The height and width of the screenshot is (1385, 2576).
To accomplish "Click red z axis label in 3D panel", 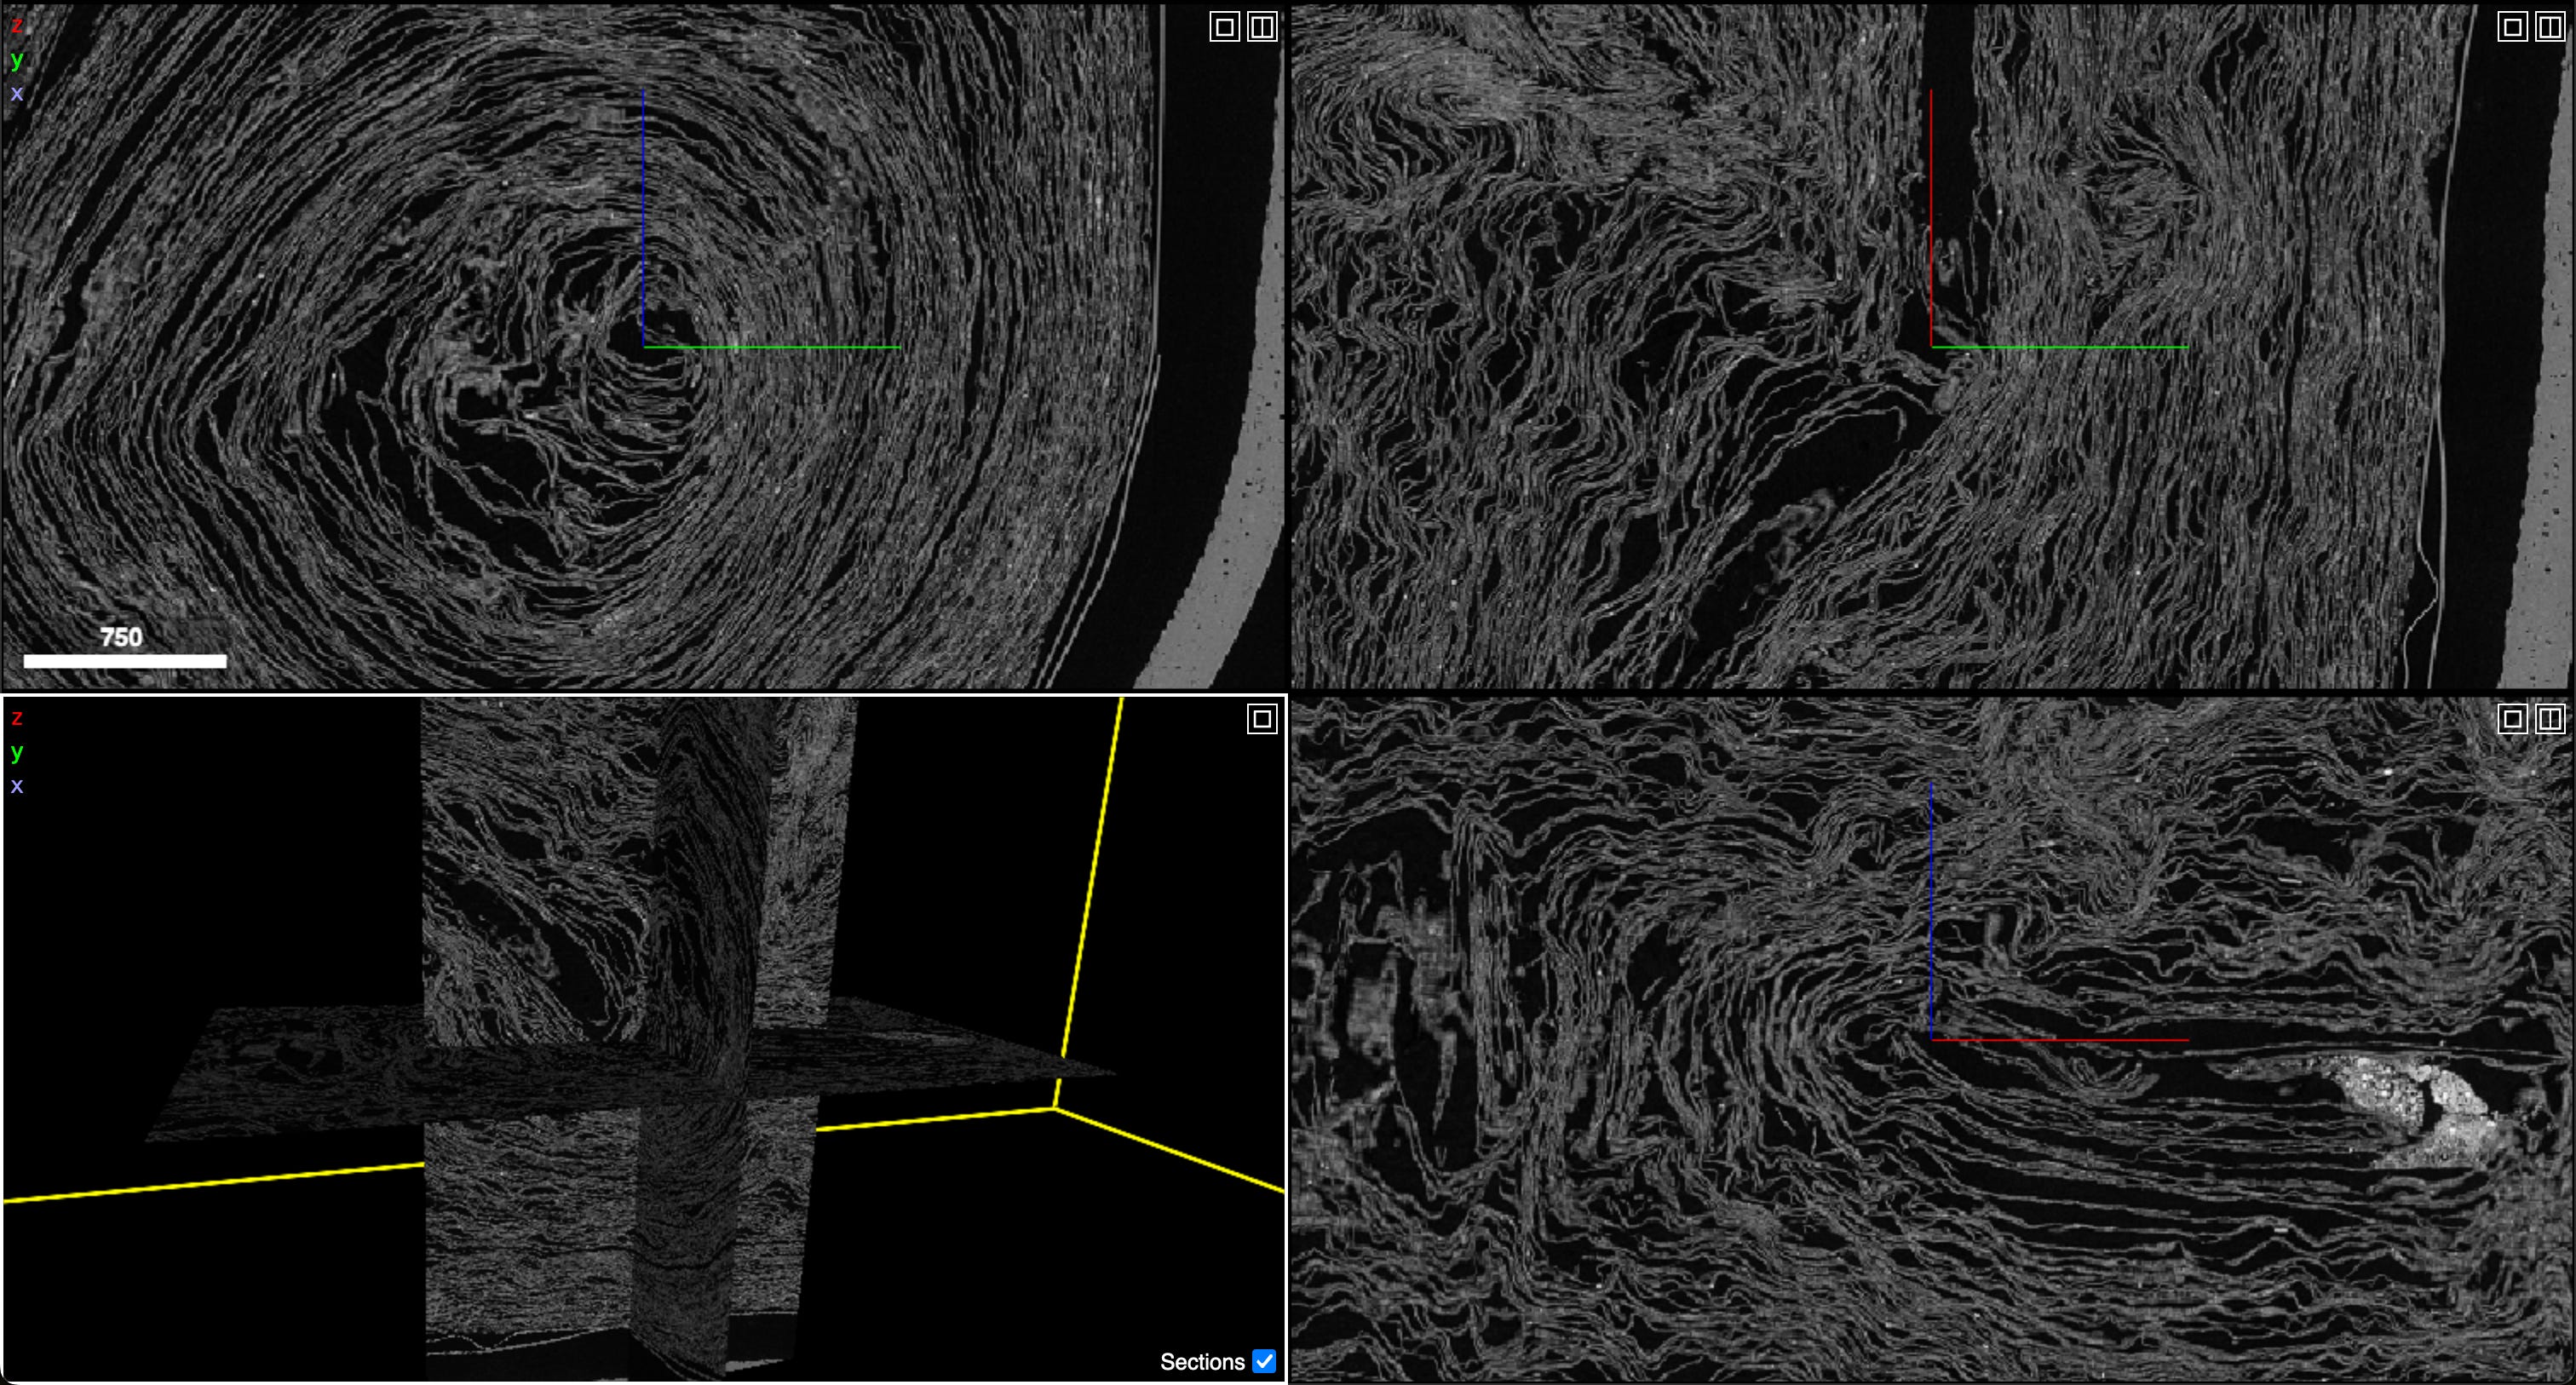I will 17,717.
